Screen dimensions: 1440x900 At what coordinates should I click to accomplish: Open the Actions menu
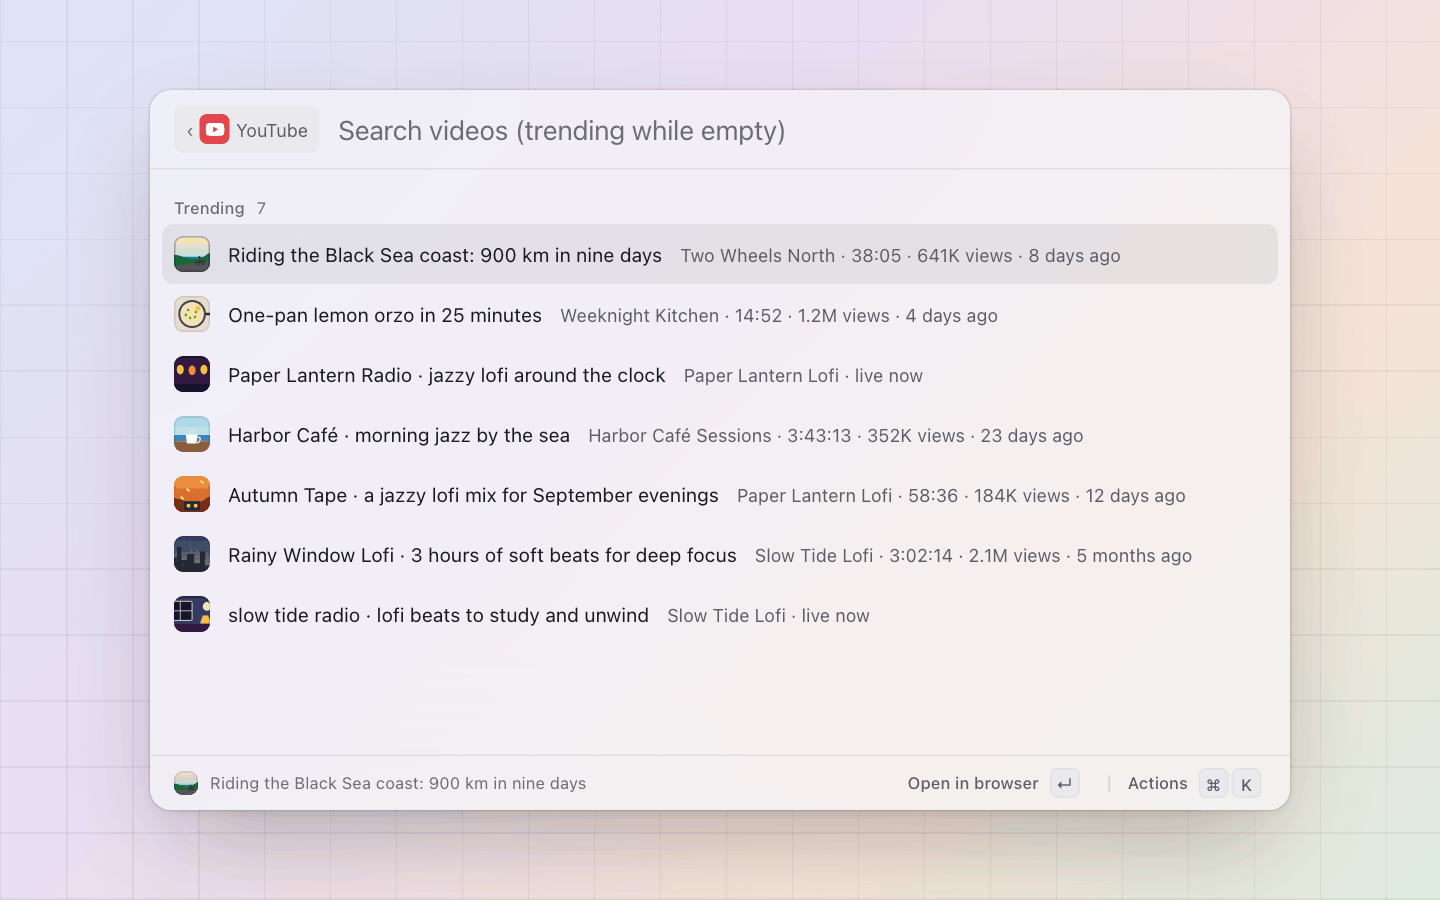pos(1158,783)
